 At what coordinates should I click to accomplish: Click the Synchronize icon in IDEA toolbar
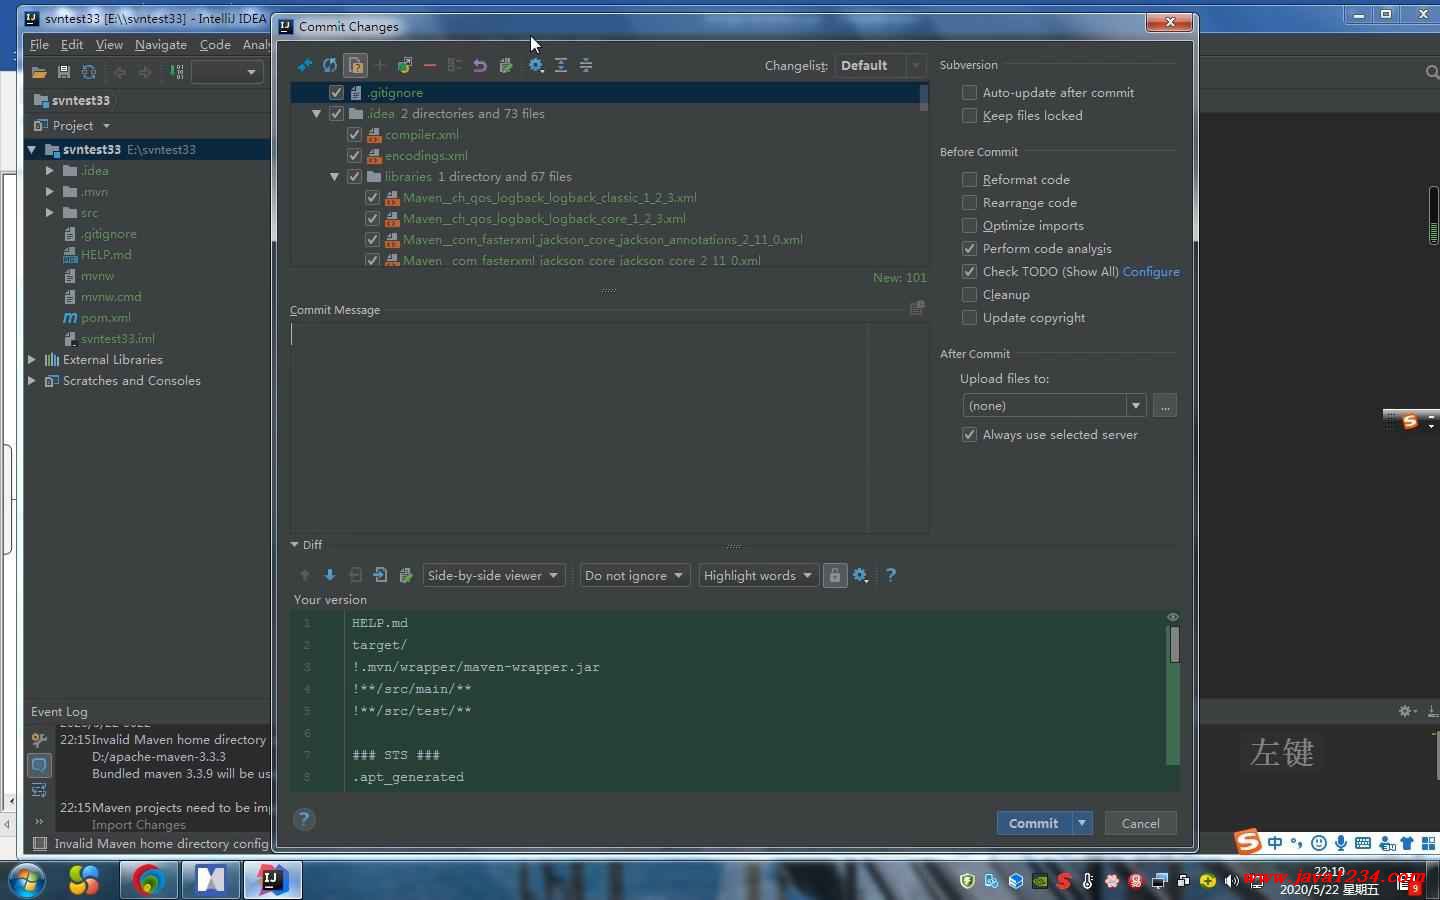pos(89,72)
